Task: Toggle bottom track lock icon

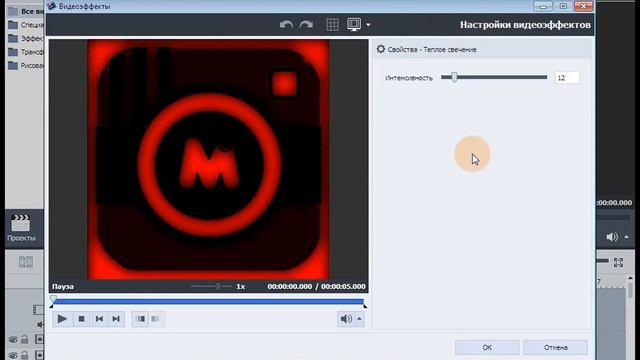Action: point(24,355)
